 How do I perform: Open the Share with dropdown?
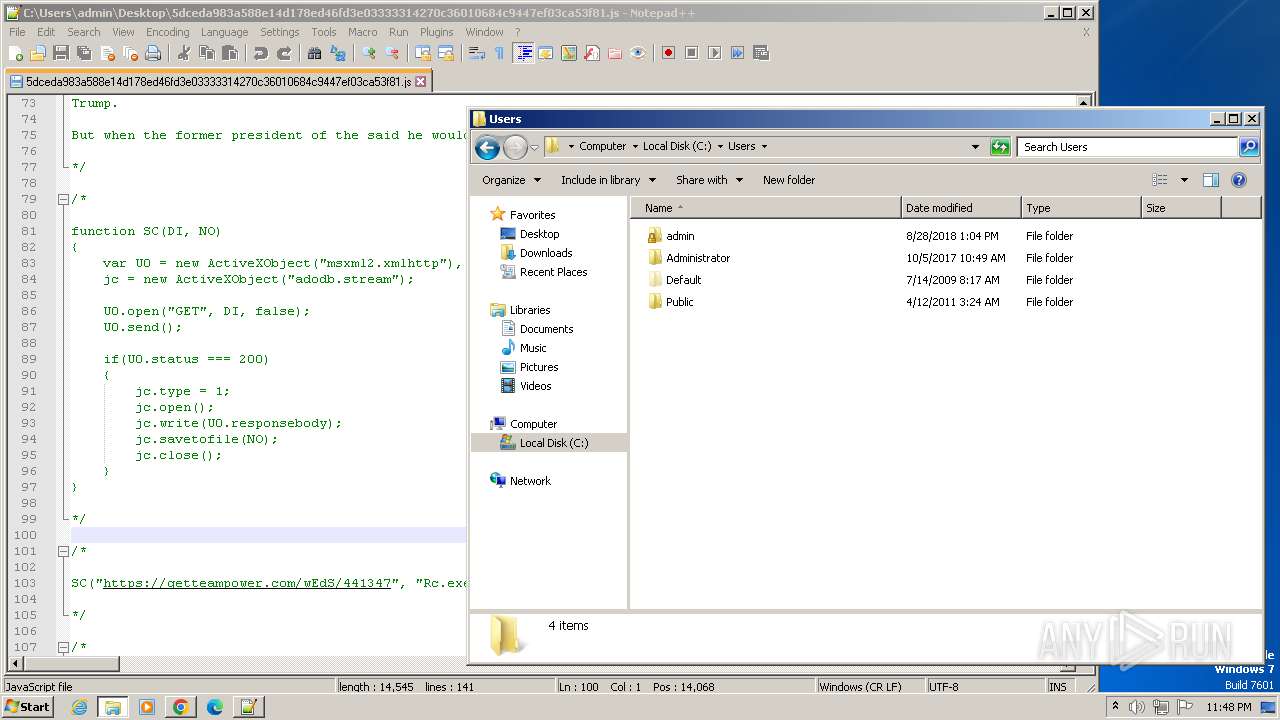click(709, 180)
